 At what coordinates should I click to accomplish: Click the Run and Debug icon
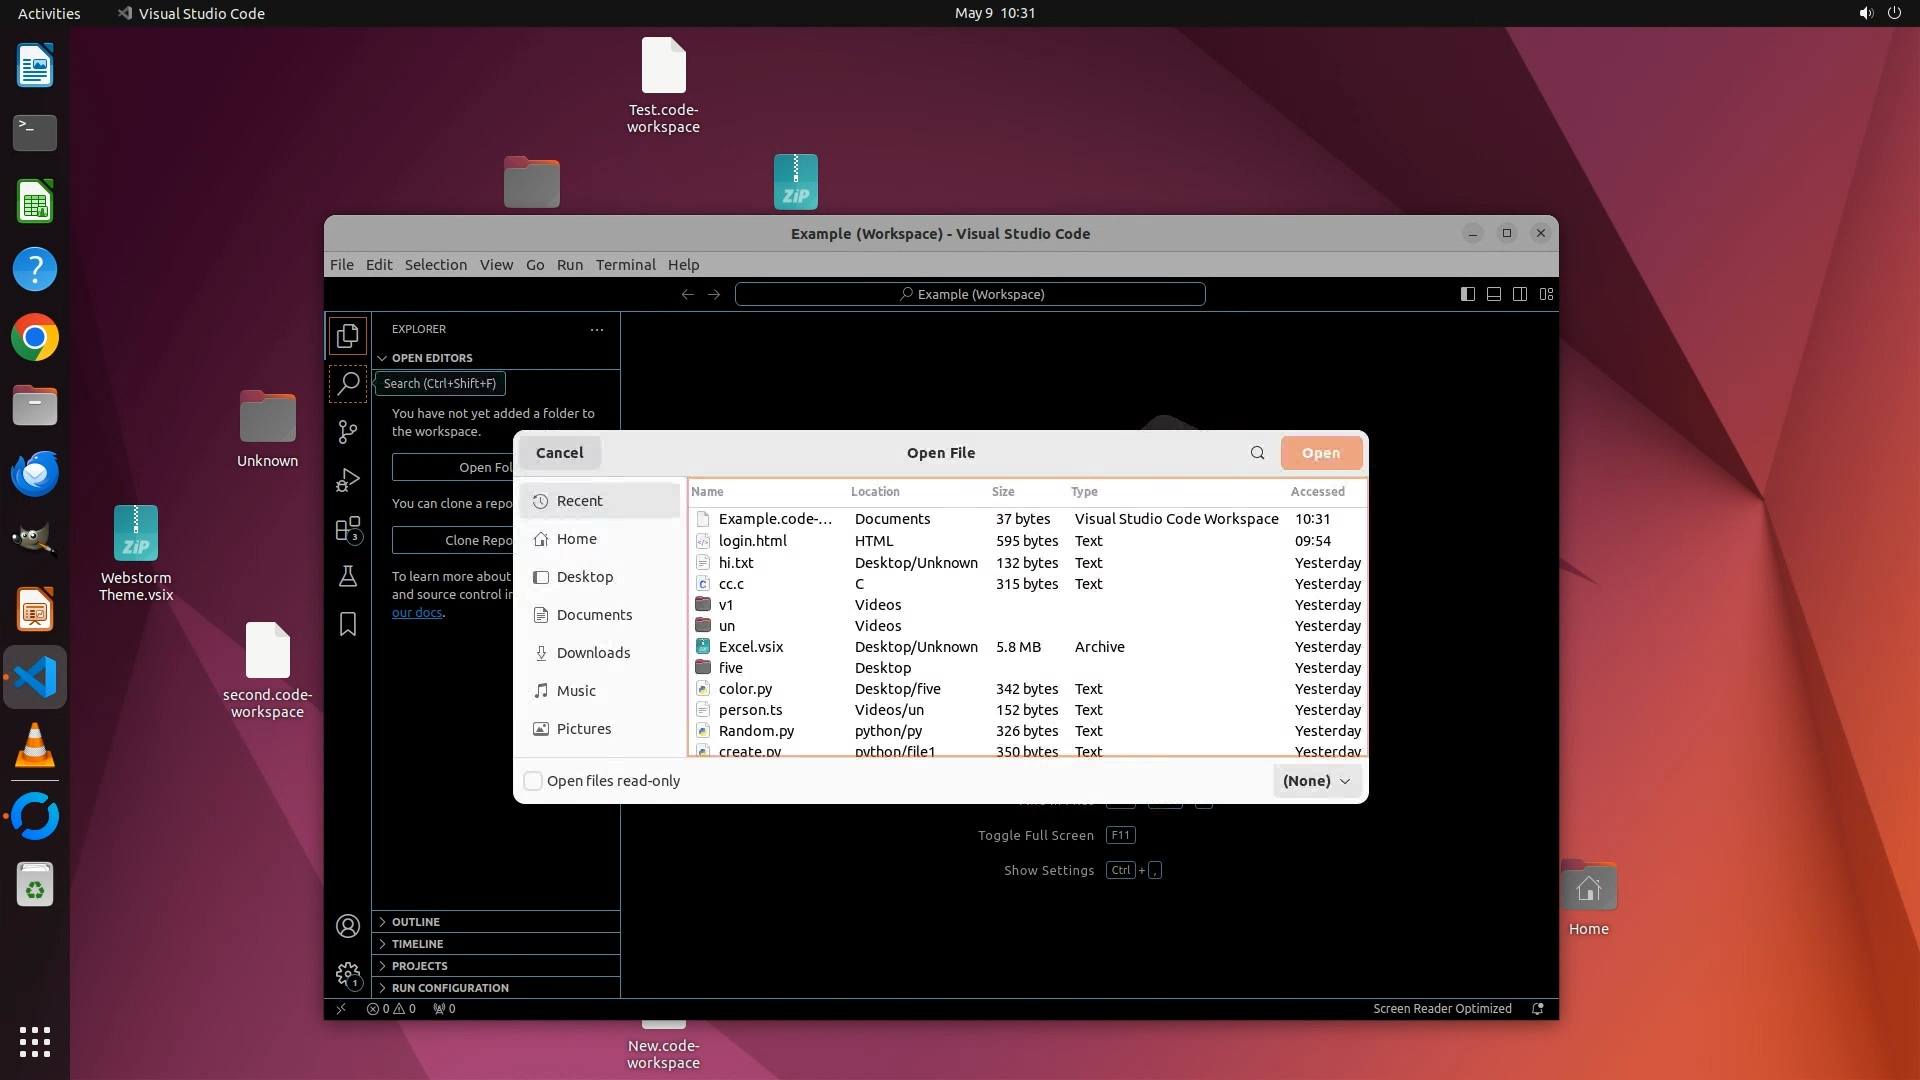point(347,480)
